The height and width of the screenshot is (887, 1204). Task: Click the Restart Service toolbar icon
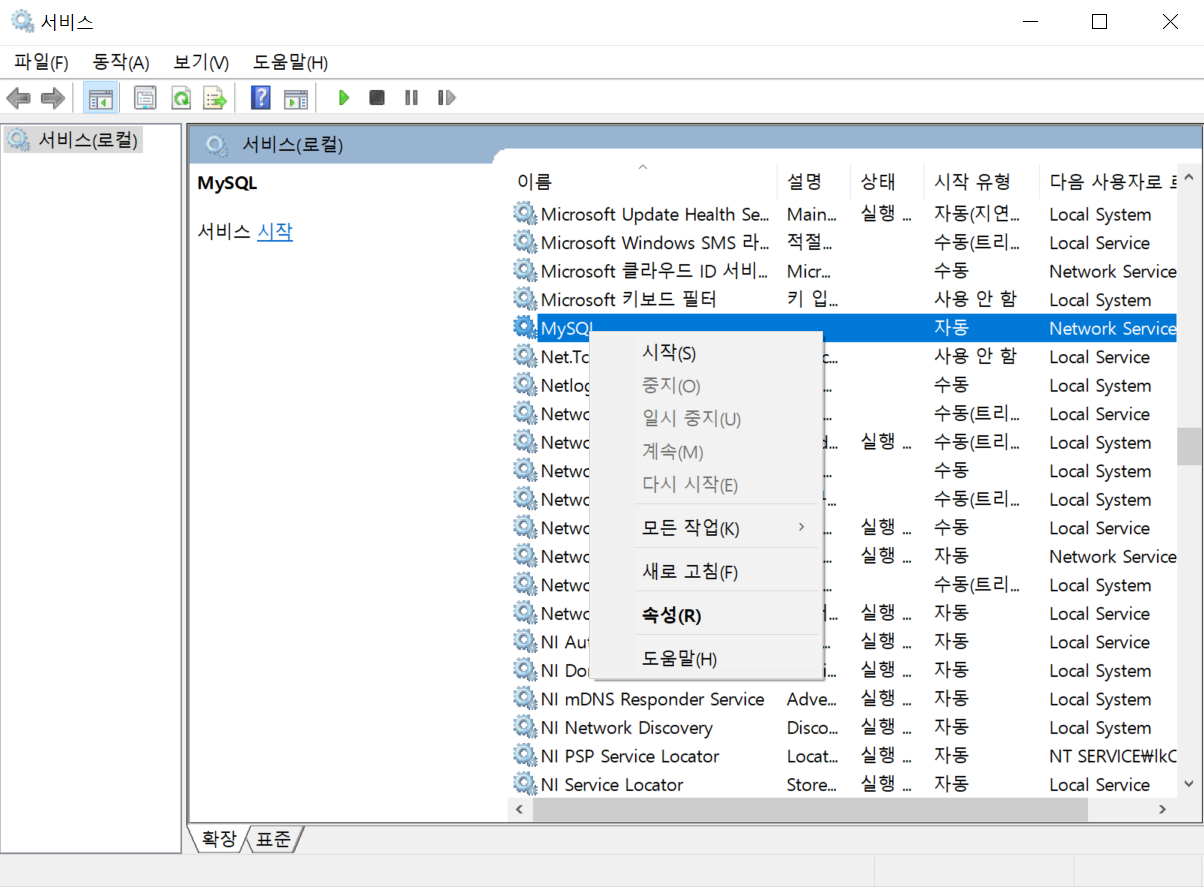[446, 98]
